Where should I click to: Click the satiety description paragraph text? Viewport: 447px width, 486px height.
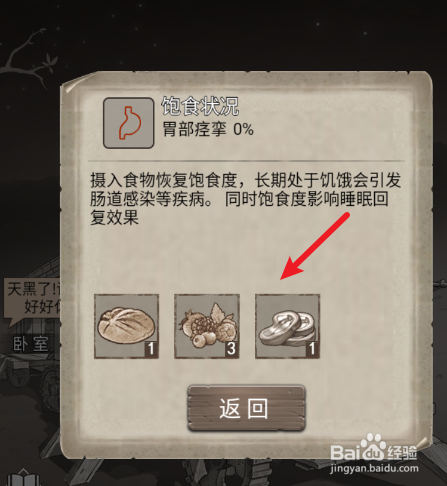coord(246,199)
